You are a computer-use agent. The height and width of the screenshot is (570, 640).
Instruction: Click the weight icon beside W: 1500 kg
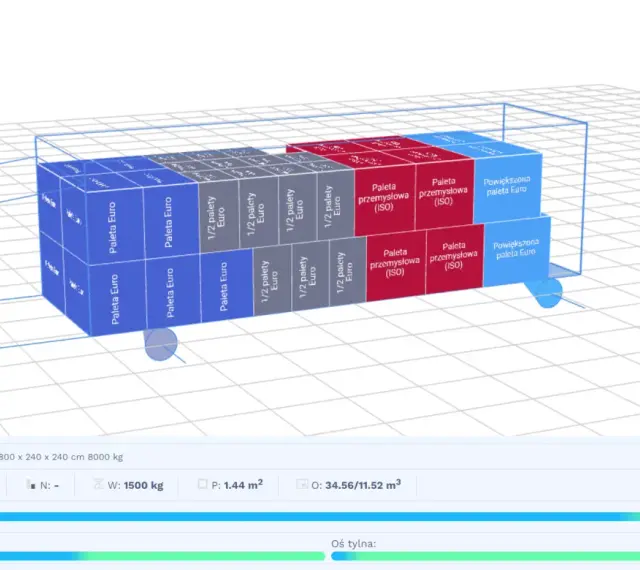click(x=99, y=484)
